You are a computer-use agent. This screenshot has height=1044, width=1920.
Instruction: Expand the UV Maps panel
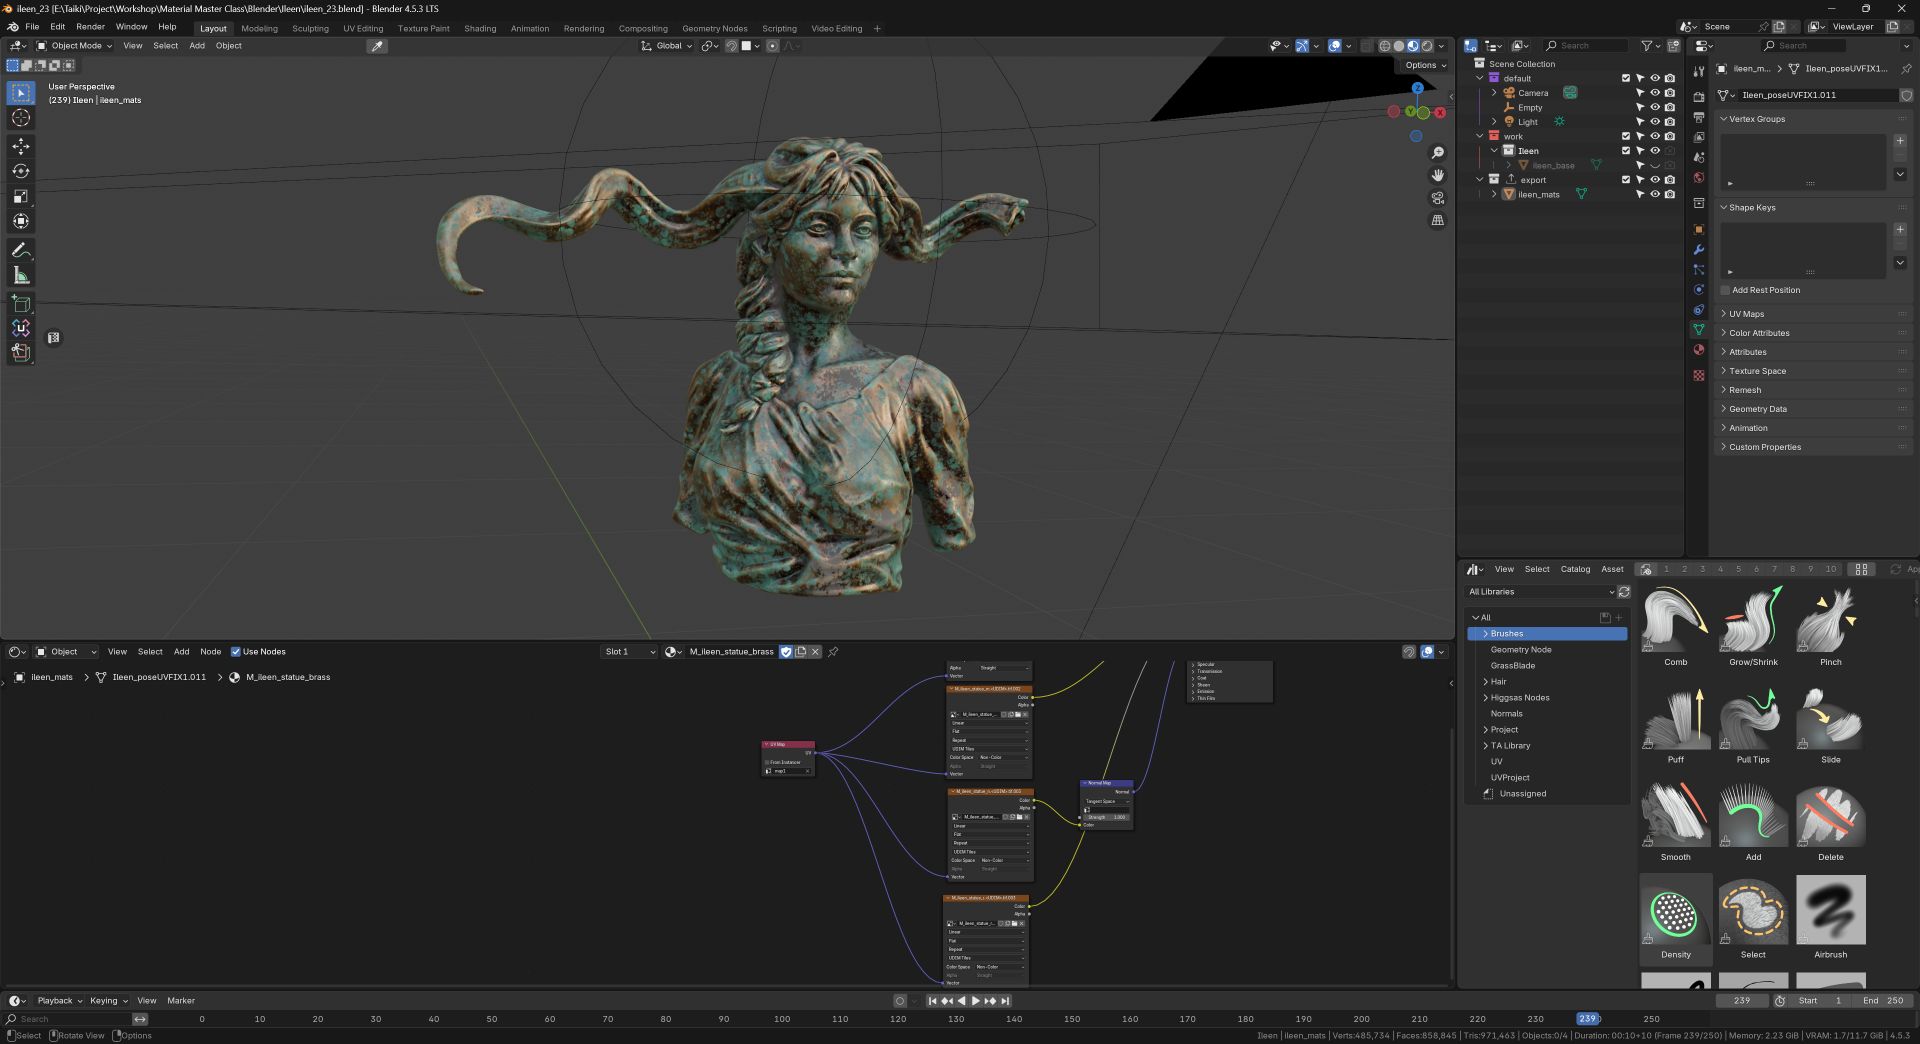pyautogui.click(x=1746, y=314)
